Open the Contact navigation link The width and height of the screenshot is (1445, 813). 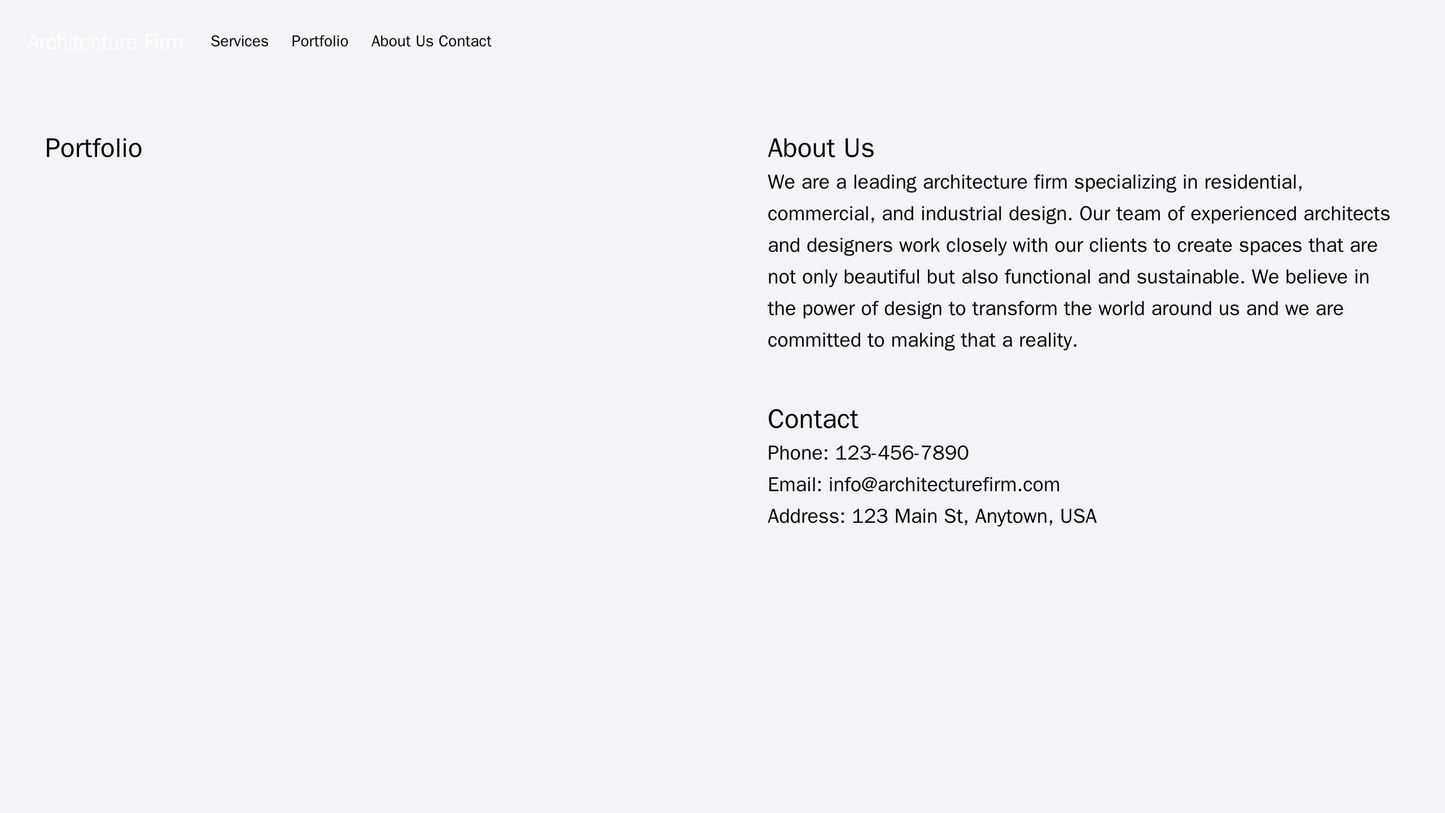[465, 41]
